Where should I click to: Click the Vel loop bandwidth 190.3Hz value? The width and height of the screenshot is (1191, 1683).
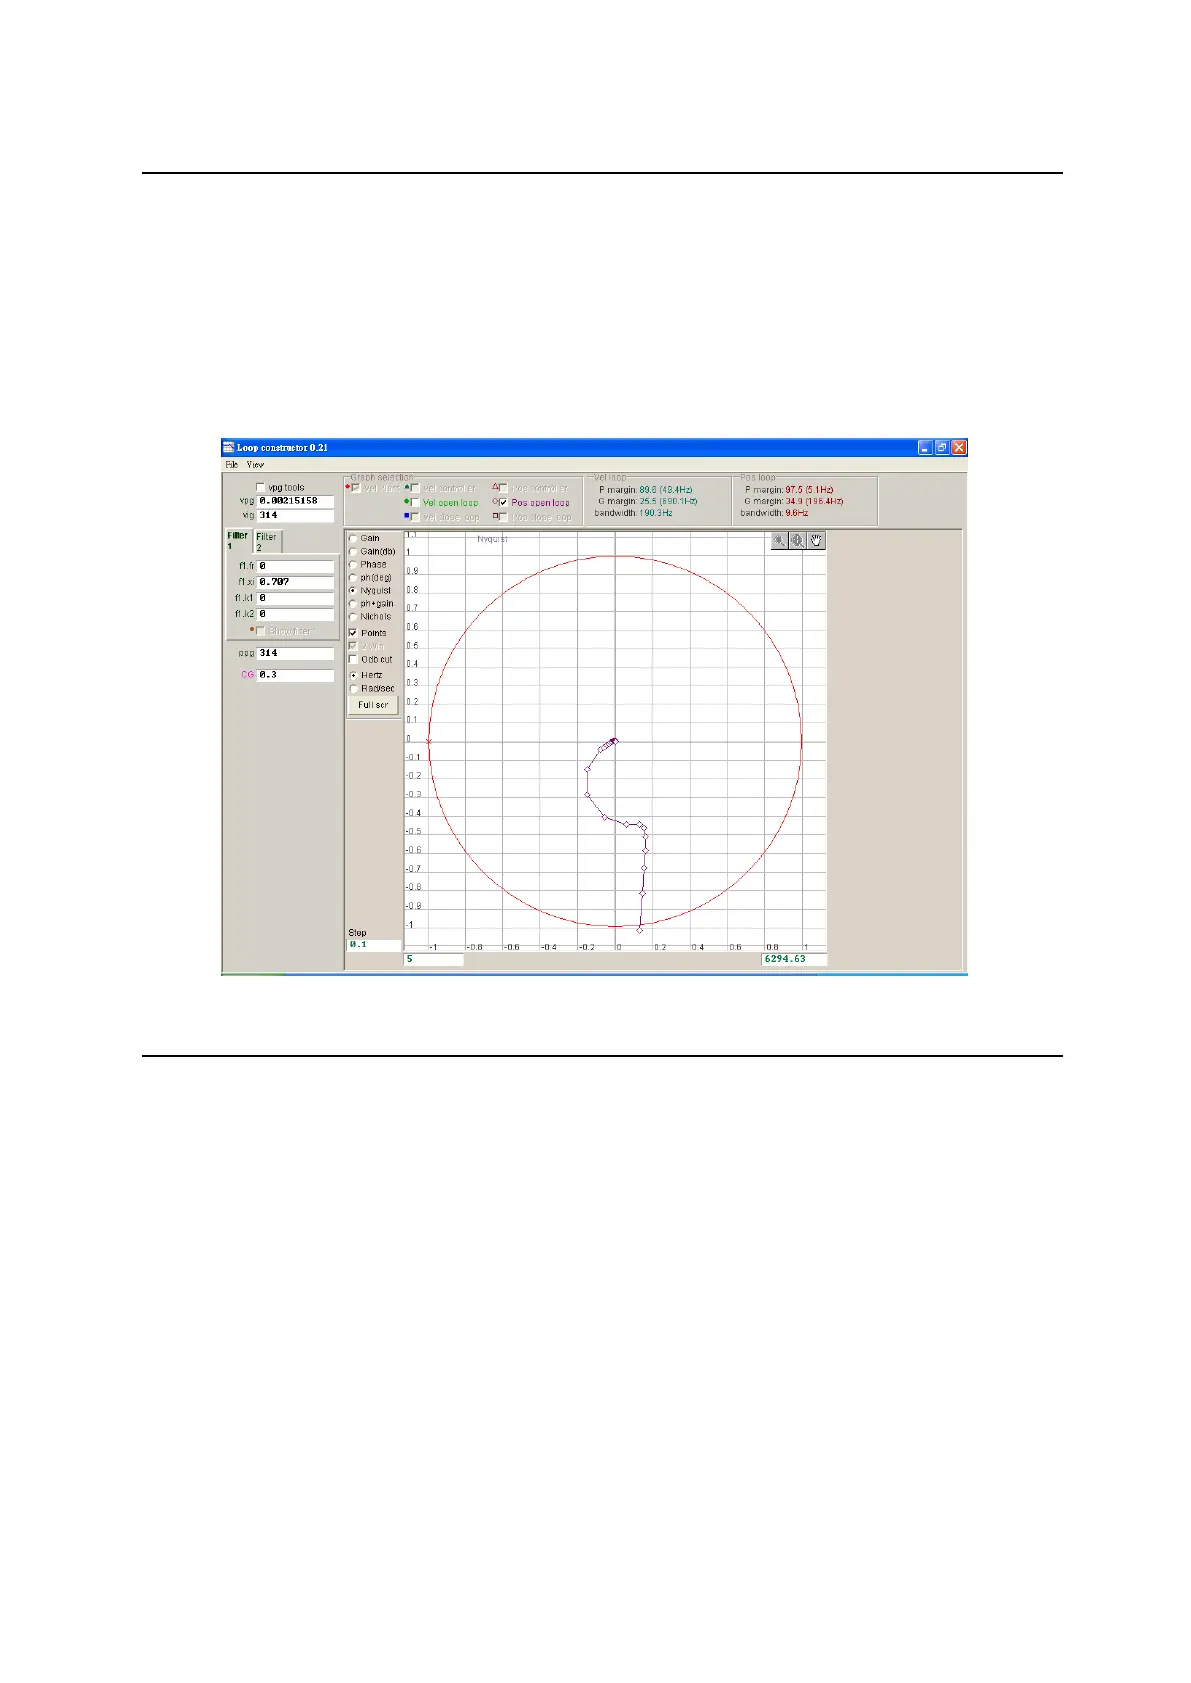656,513
